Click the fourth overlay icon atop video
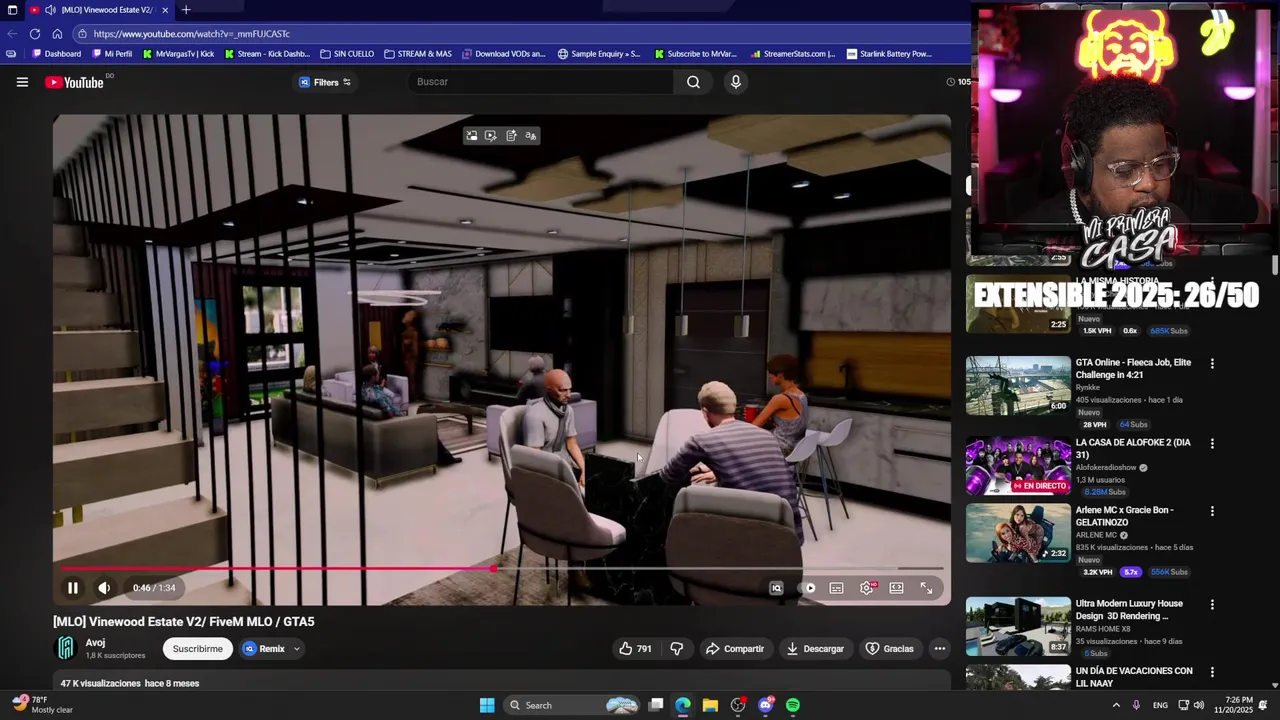Image resolution: width=1280 pixels, height=720 pixels. click(531, 136)
